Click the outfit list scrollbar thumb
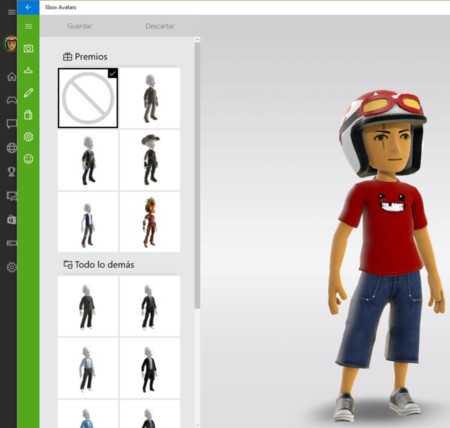 (197, 175)
